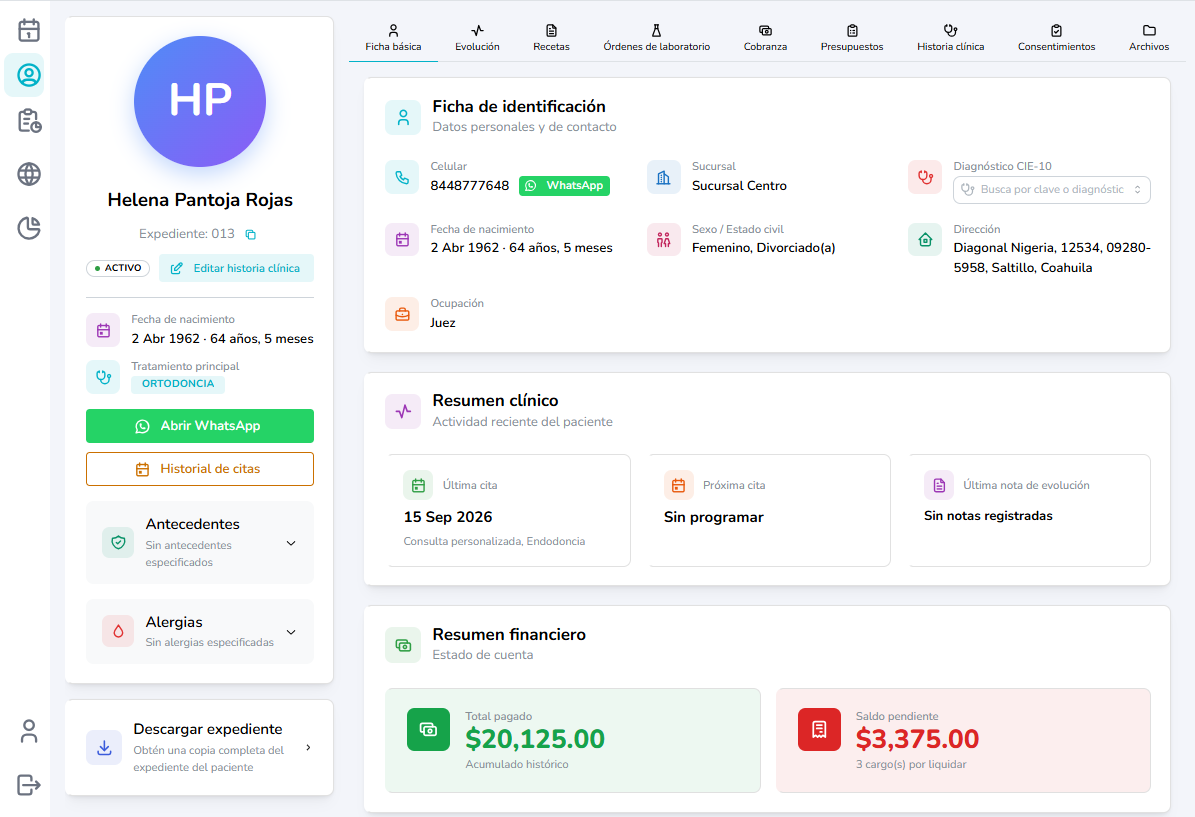
Task: Click the ORTODONCIA treatment tag
Action: (178, 384)
